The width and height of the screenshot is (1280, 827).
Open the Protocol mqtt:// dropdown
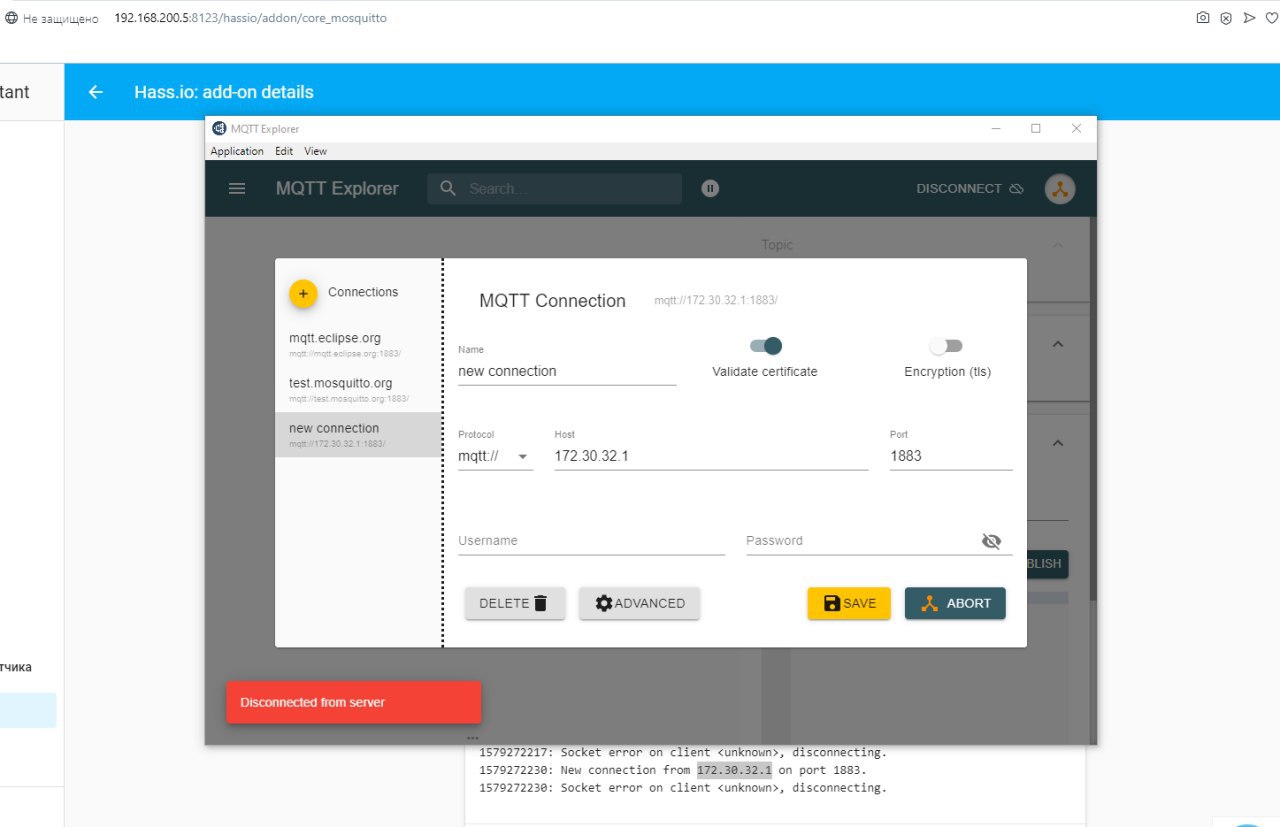click(x=495, y=456)
